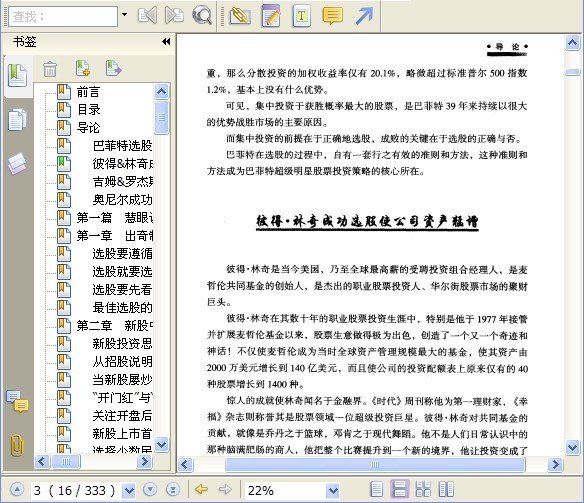
Task: Open the 从招股说明 bookmark
Action: tap(123, 362)
